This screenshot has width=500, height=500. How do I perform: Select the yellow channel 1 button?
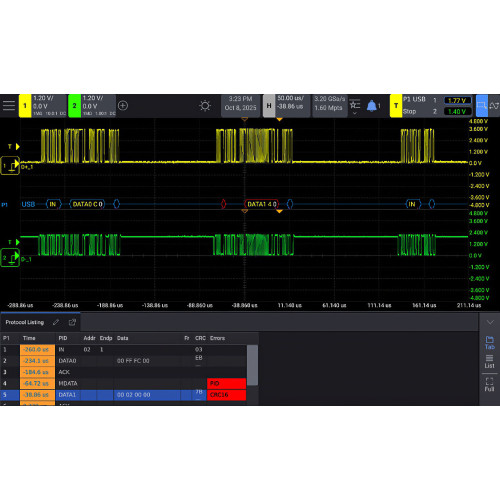click(x=25, y=106)
